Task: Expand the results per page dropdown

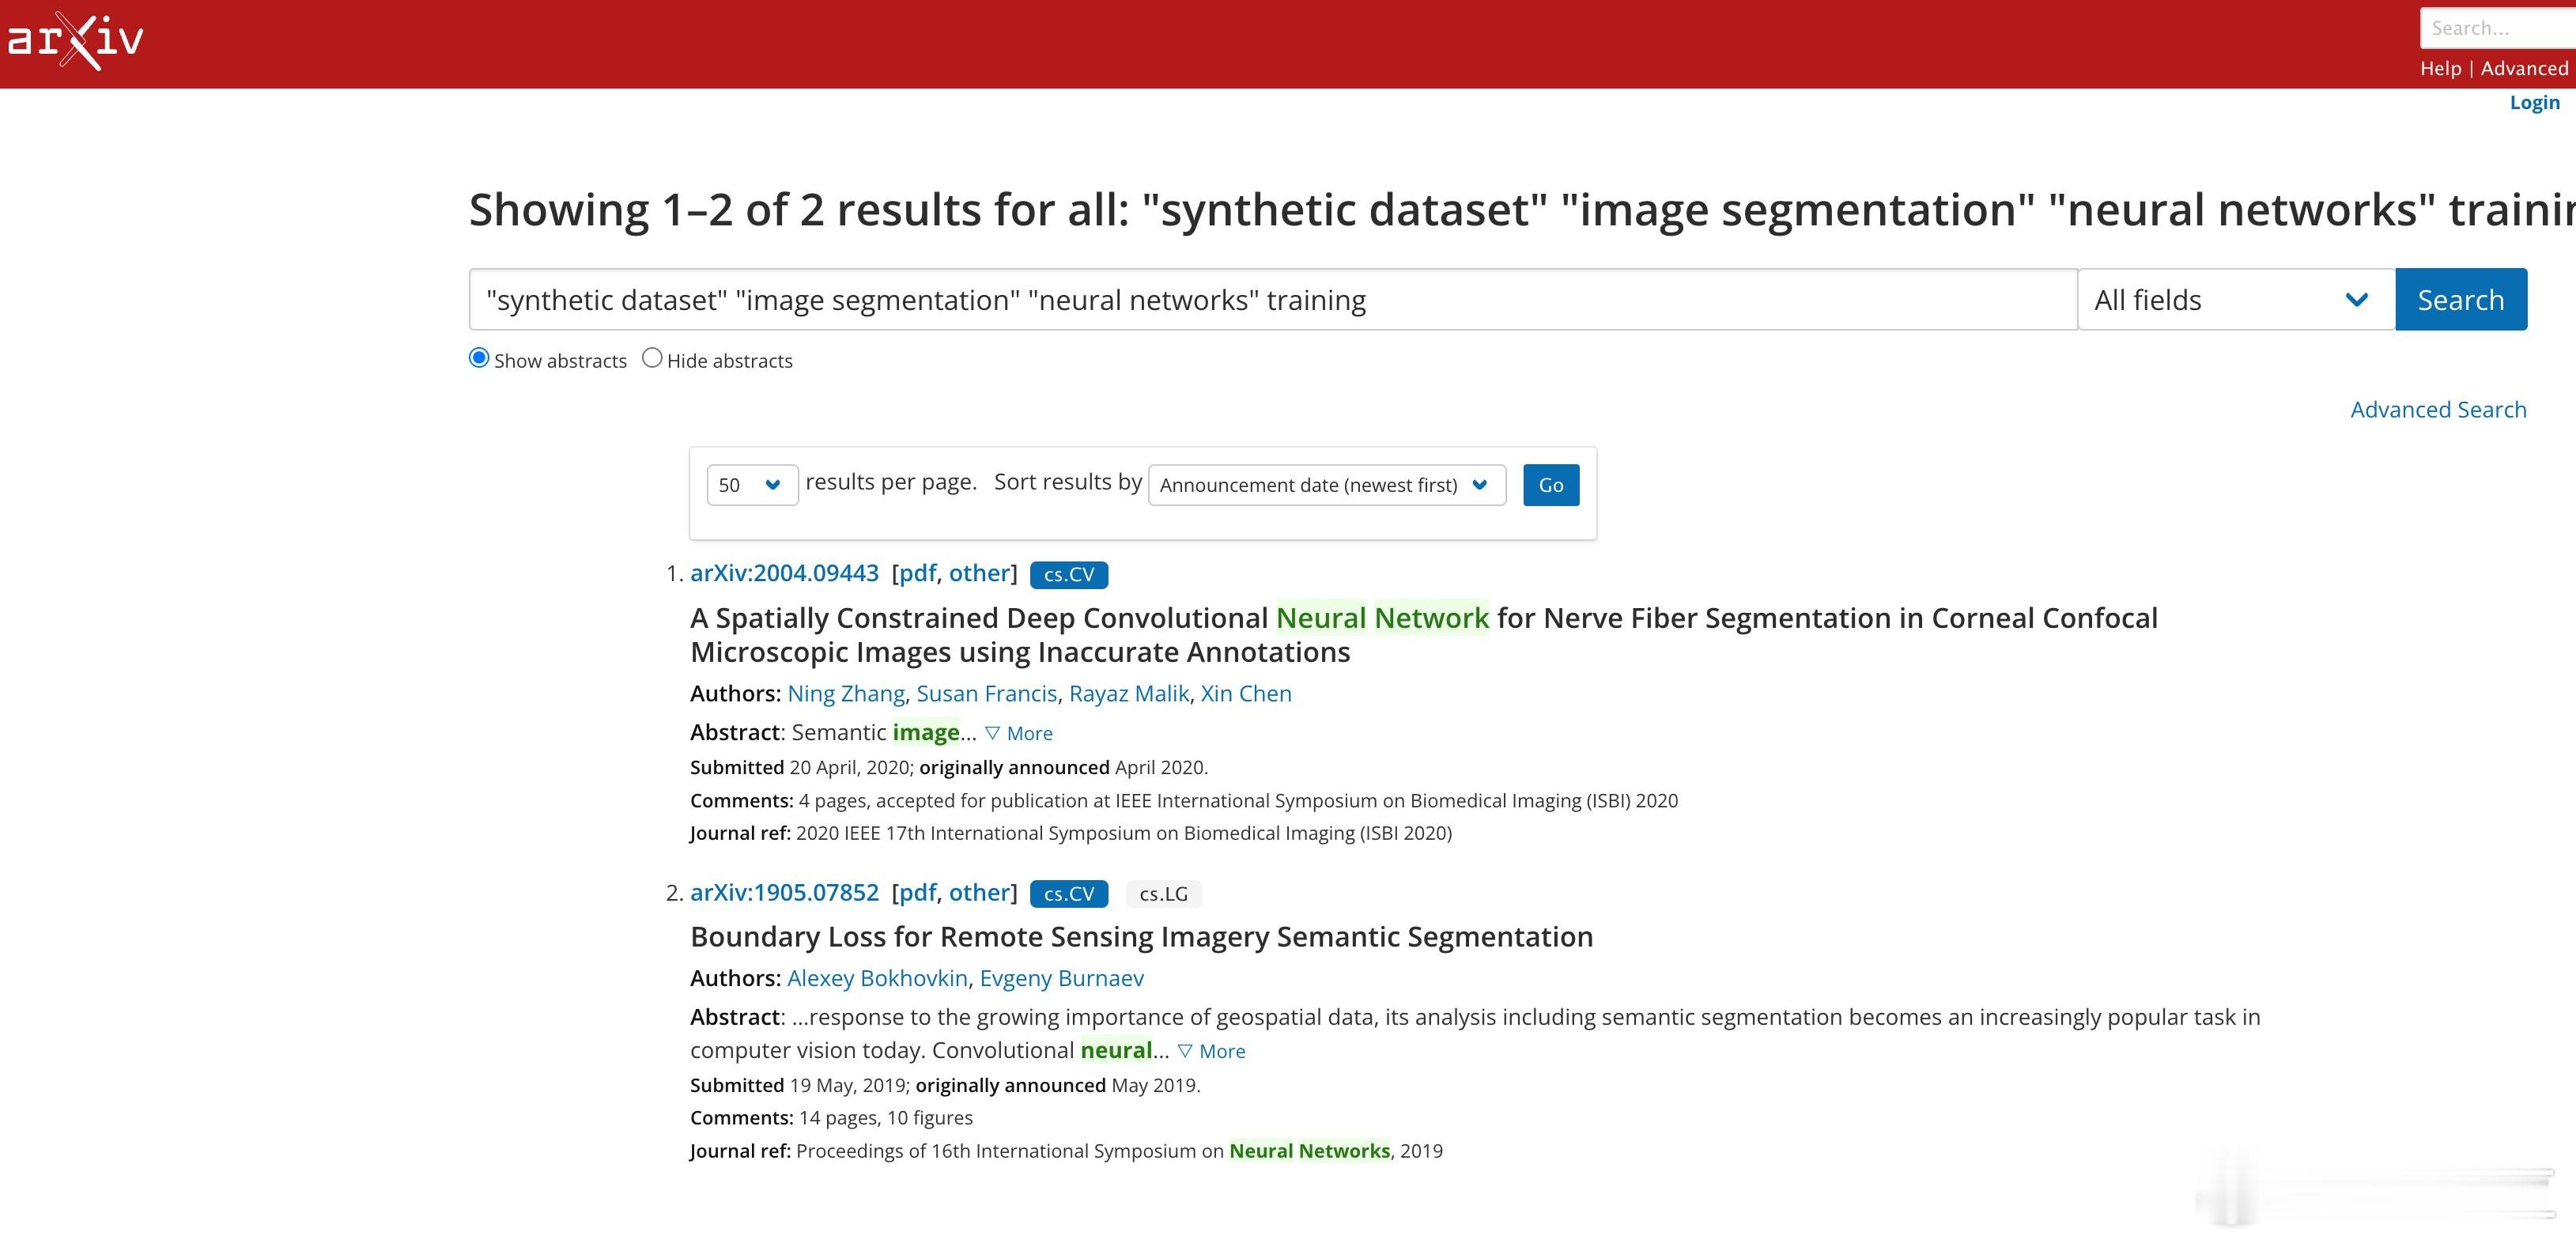Action: pyautogui.click(x=752, y=485)
